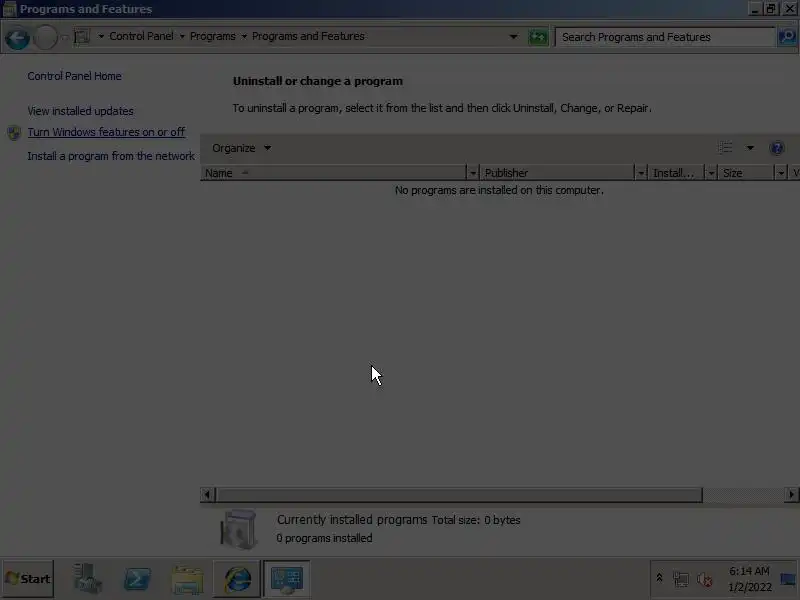Open the recent pages dropdown arrow
This screenshot has height=600, width=800.
(x=65, y=37)
